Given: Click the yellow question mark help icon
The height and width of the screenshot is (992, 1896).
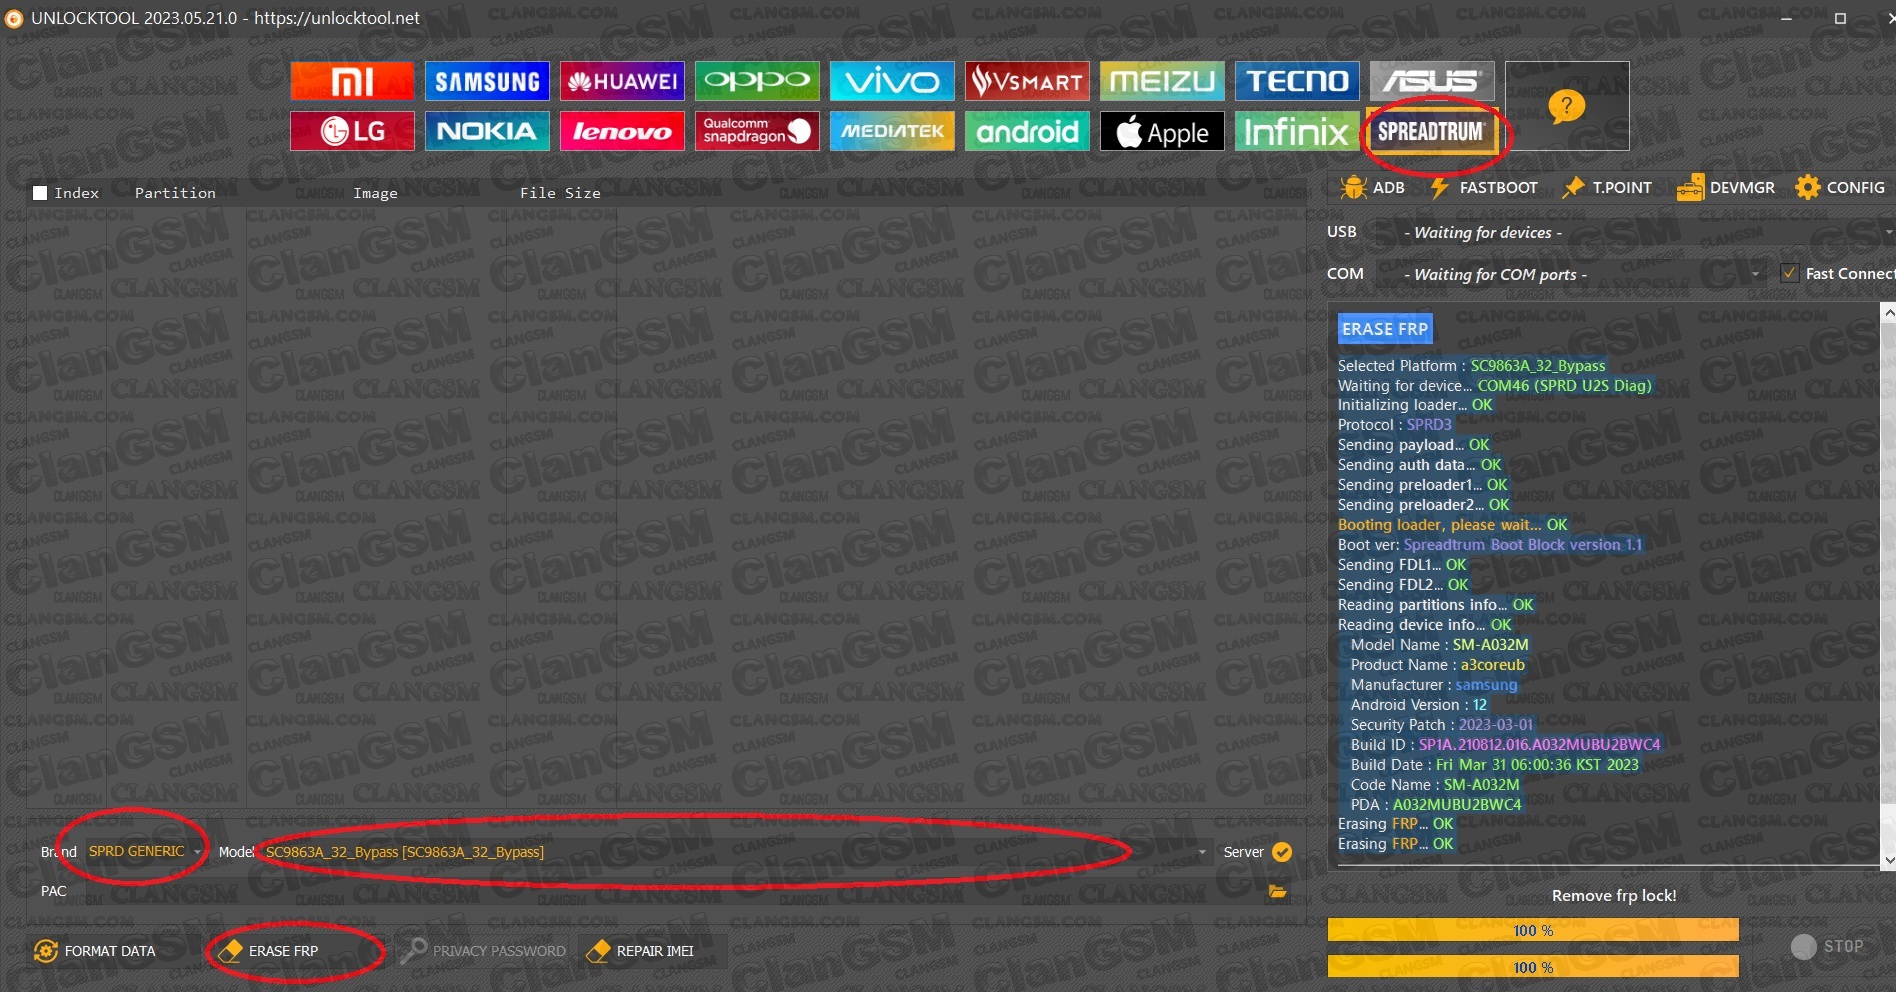Looking at the screenshot, I should point(1566,105).
